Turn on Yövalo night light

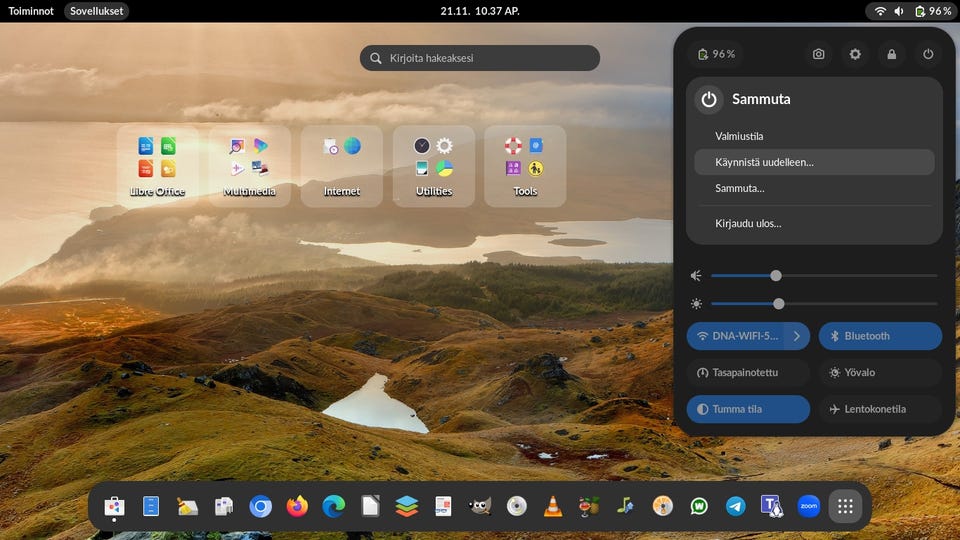[x=880, y=372]
